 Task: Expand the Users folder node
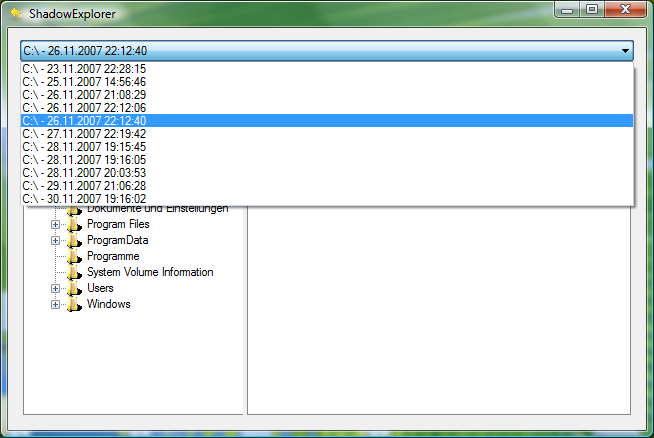tap(55, 288)
